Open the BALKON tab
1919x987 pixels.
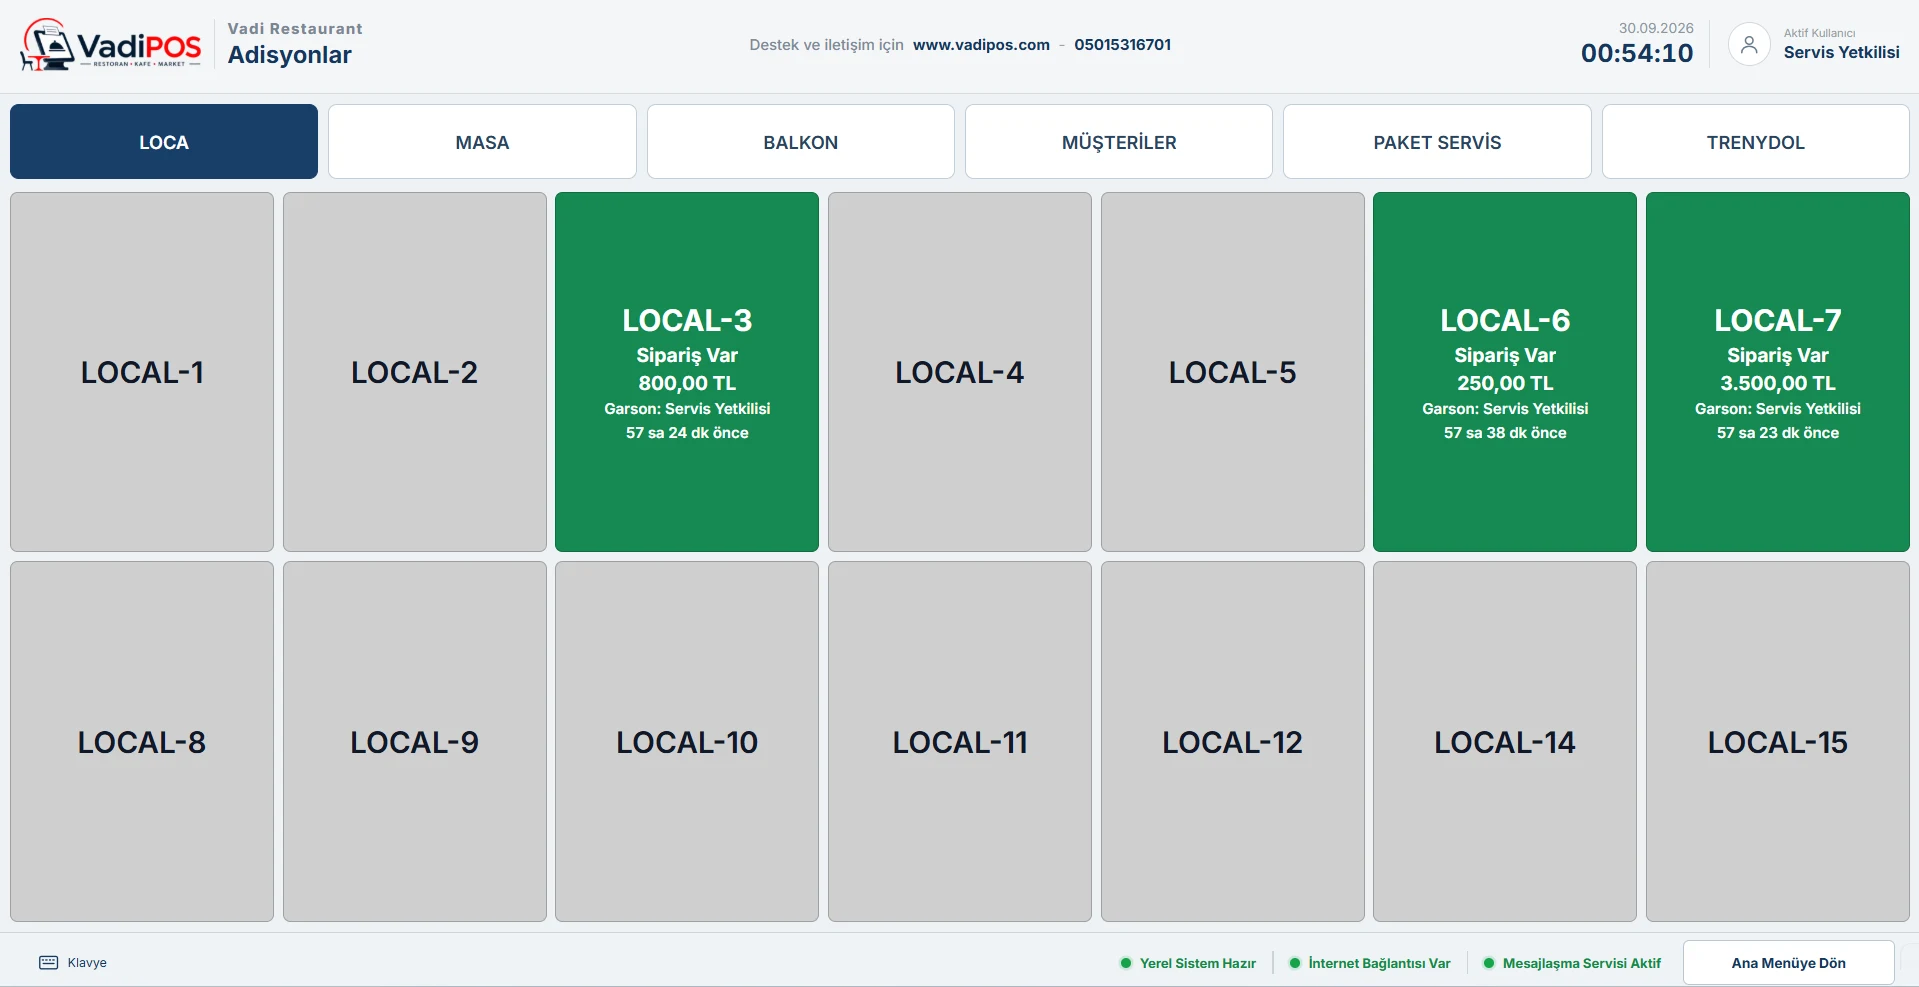click(800, 142)
